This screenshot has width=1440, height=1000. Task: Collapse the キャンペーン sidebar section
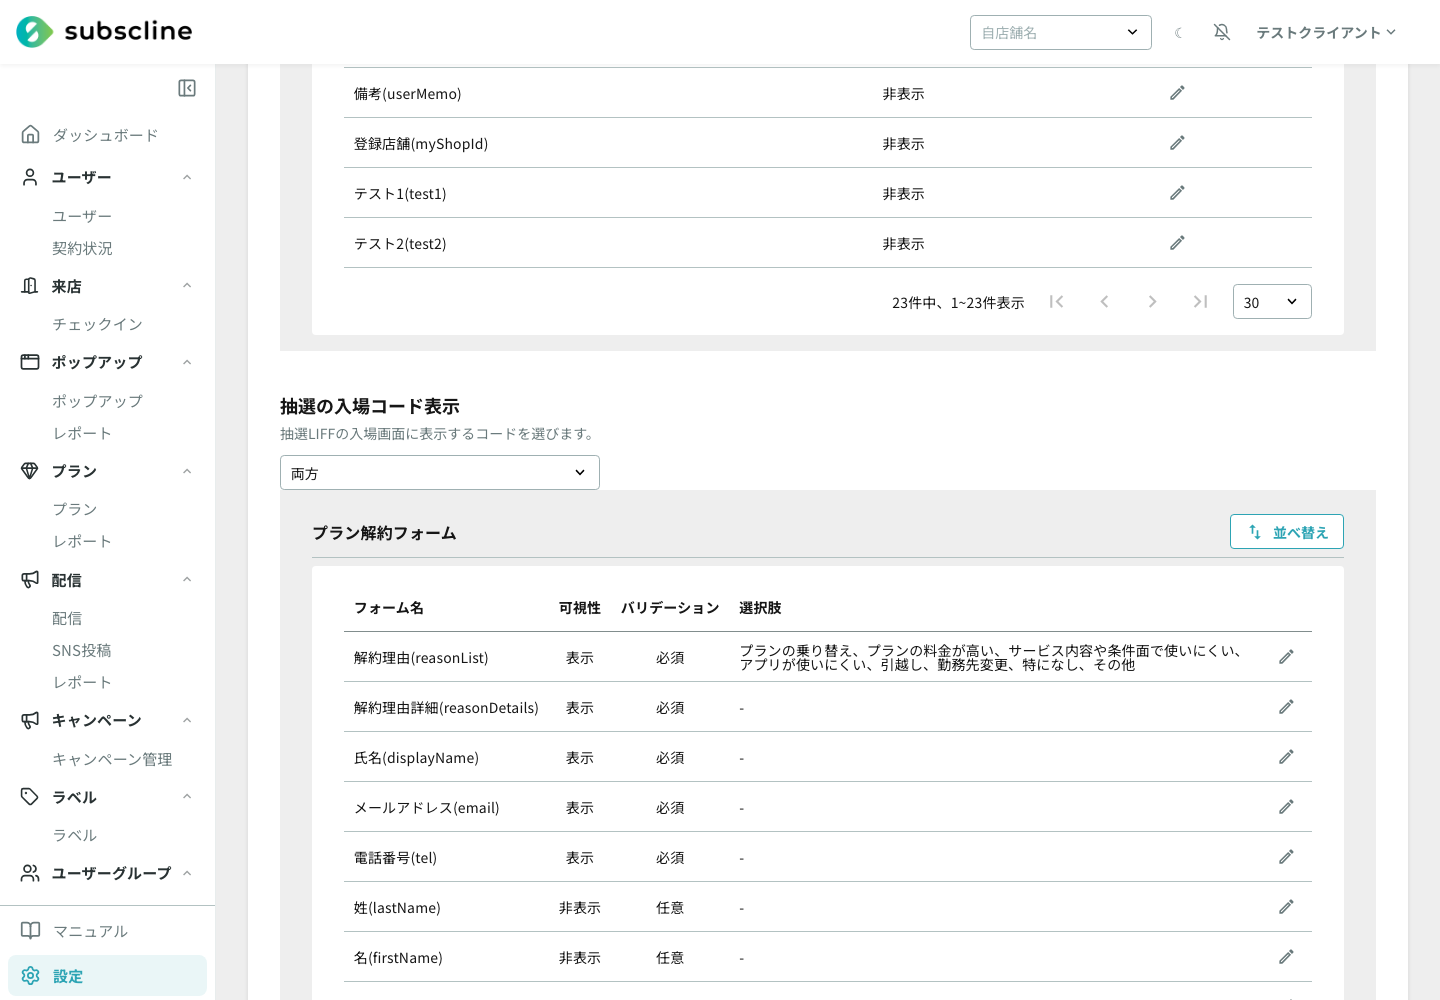(187, 720)
